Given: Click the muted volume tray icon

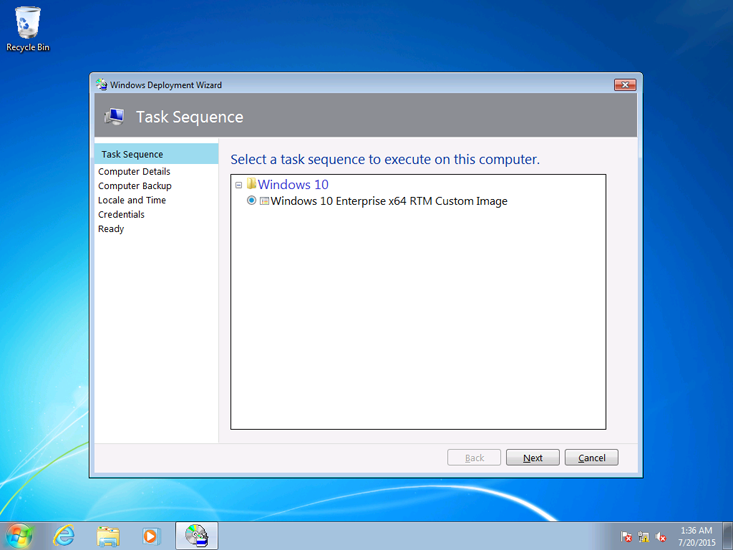Looking at the screenshot, I should [660, 537].
